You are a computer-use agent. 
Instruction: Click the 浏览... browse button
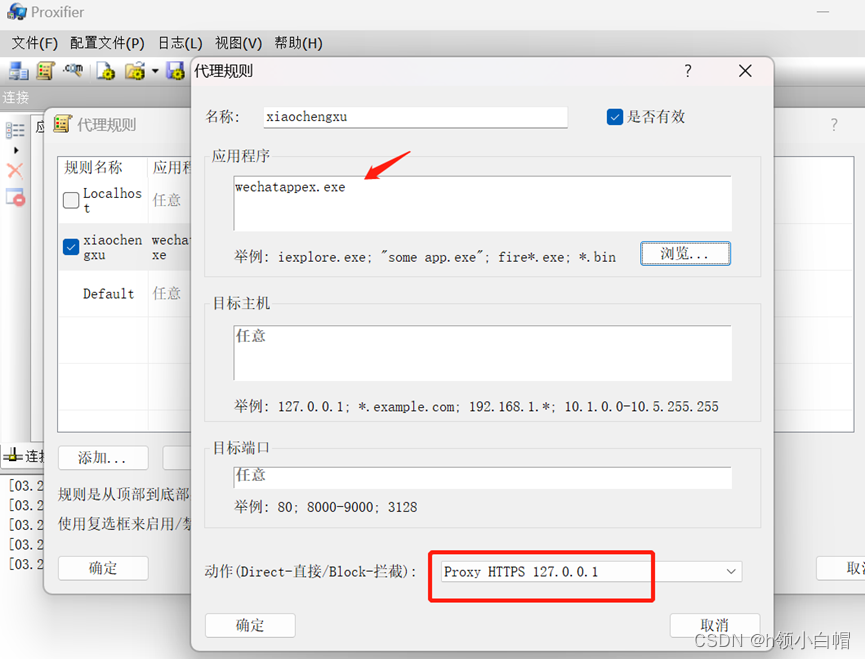[x=685, y=254]
